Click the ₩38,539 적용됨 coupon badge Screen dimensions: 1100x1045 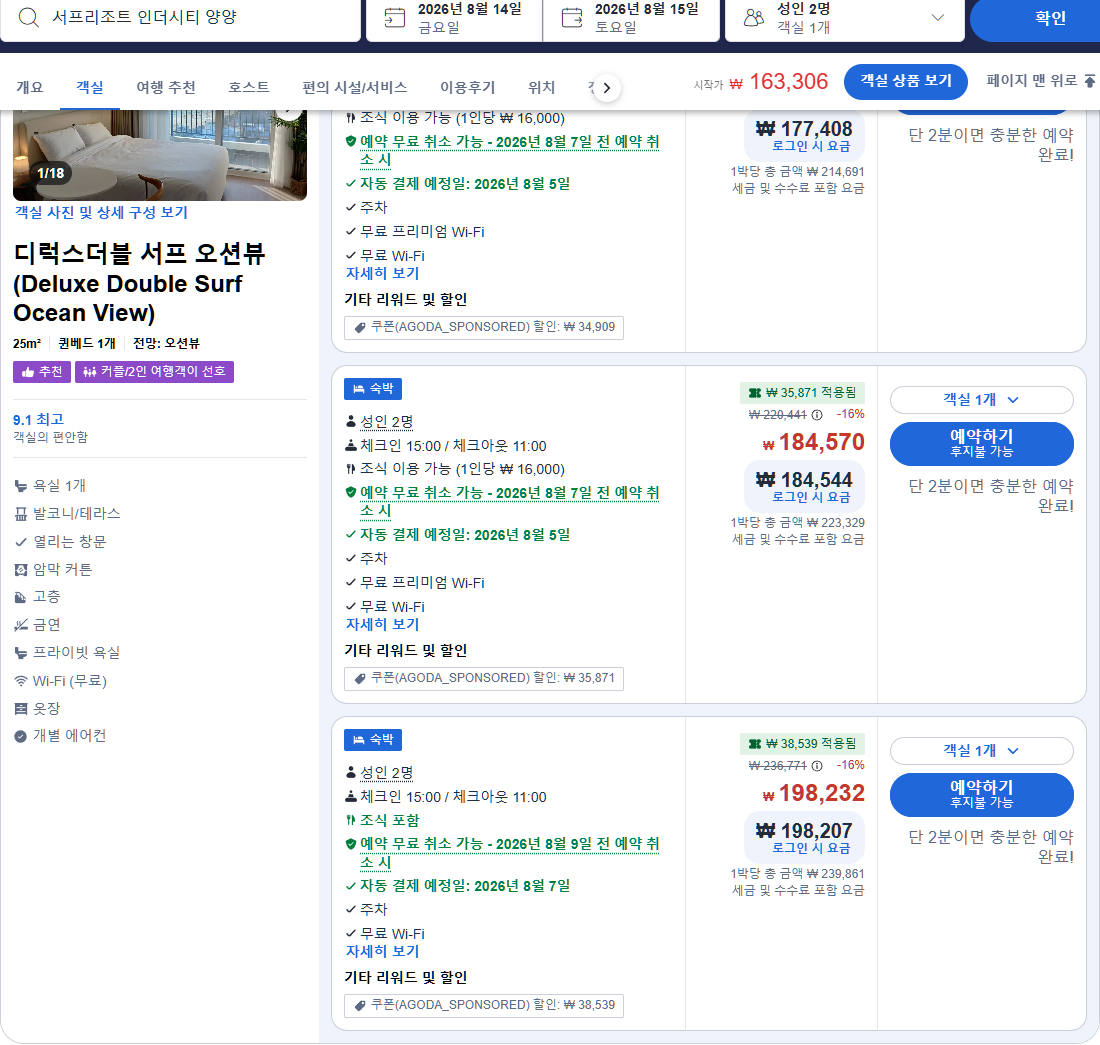tap(803, 743)
